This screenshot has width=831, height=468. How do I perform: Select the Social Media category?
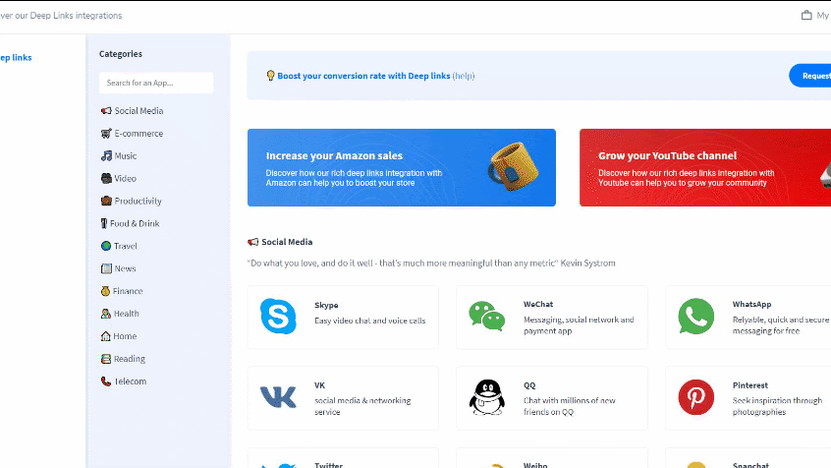pos(138,111)
